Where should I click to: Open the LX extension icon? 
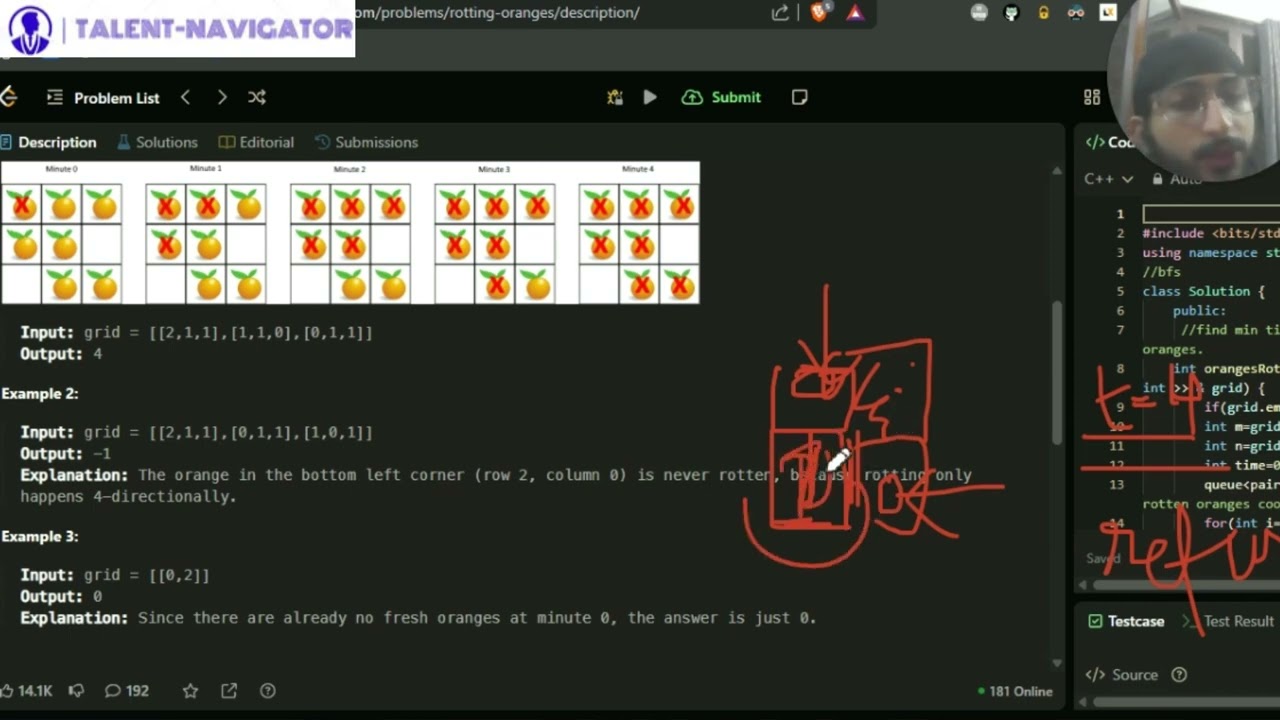click(x=1107, y=13)
